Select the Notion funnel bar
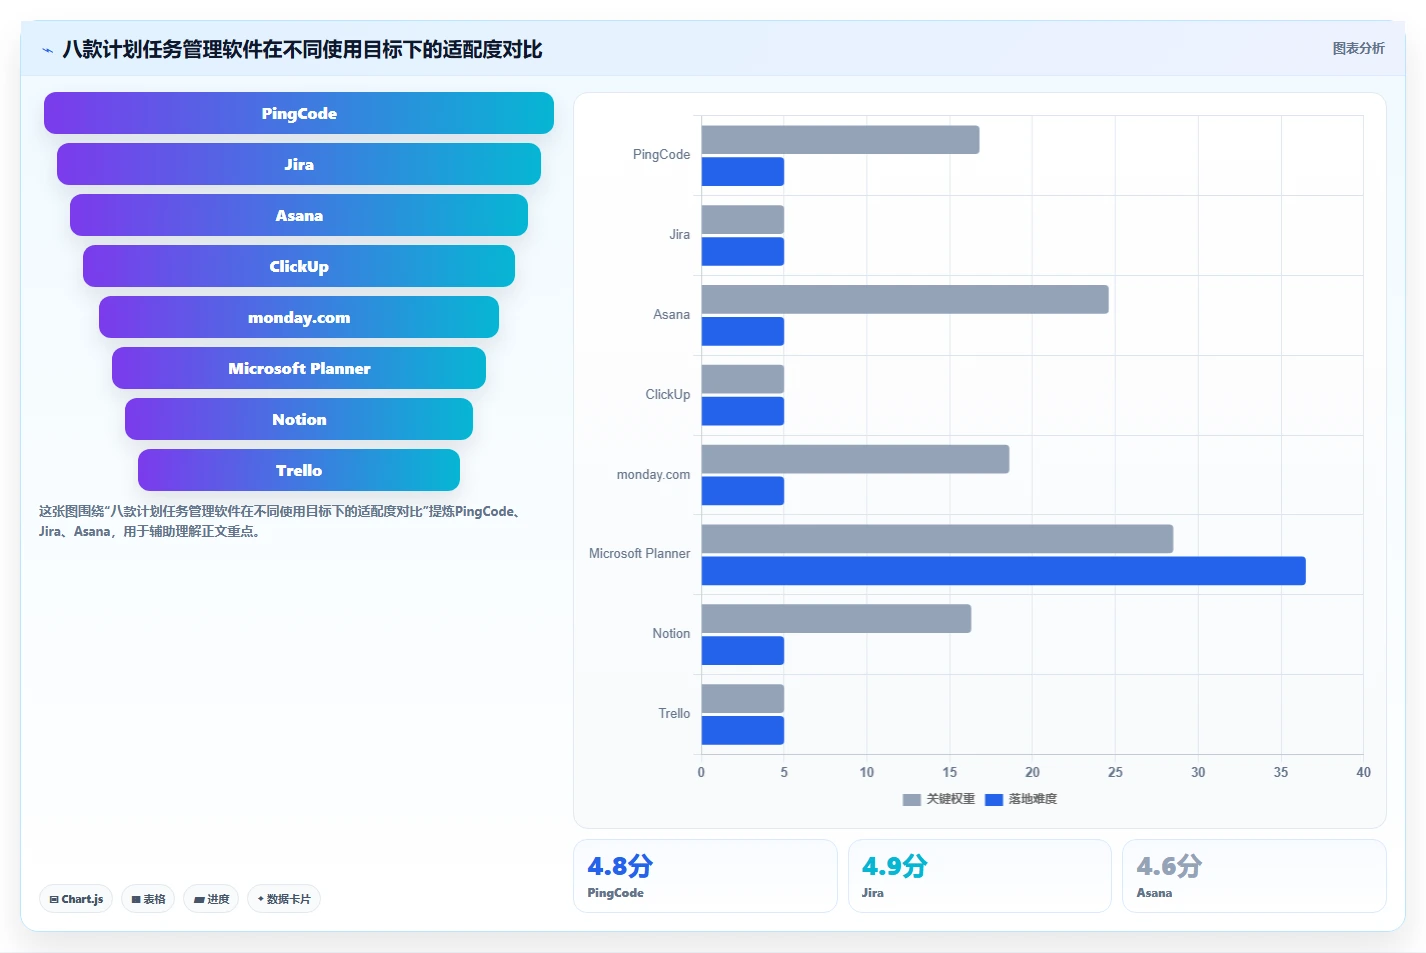1426x953 pixels. point(299,419)
